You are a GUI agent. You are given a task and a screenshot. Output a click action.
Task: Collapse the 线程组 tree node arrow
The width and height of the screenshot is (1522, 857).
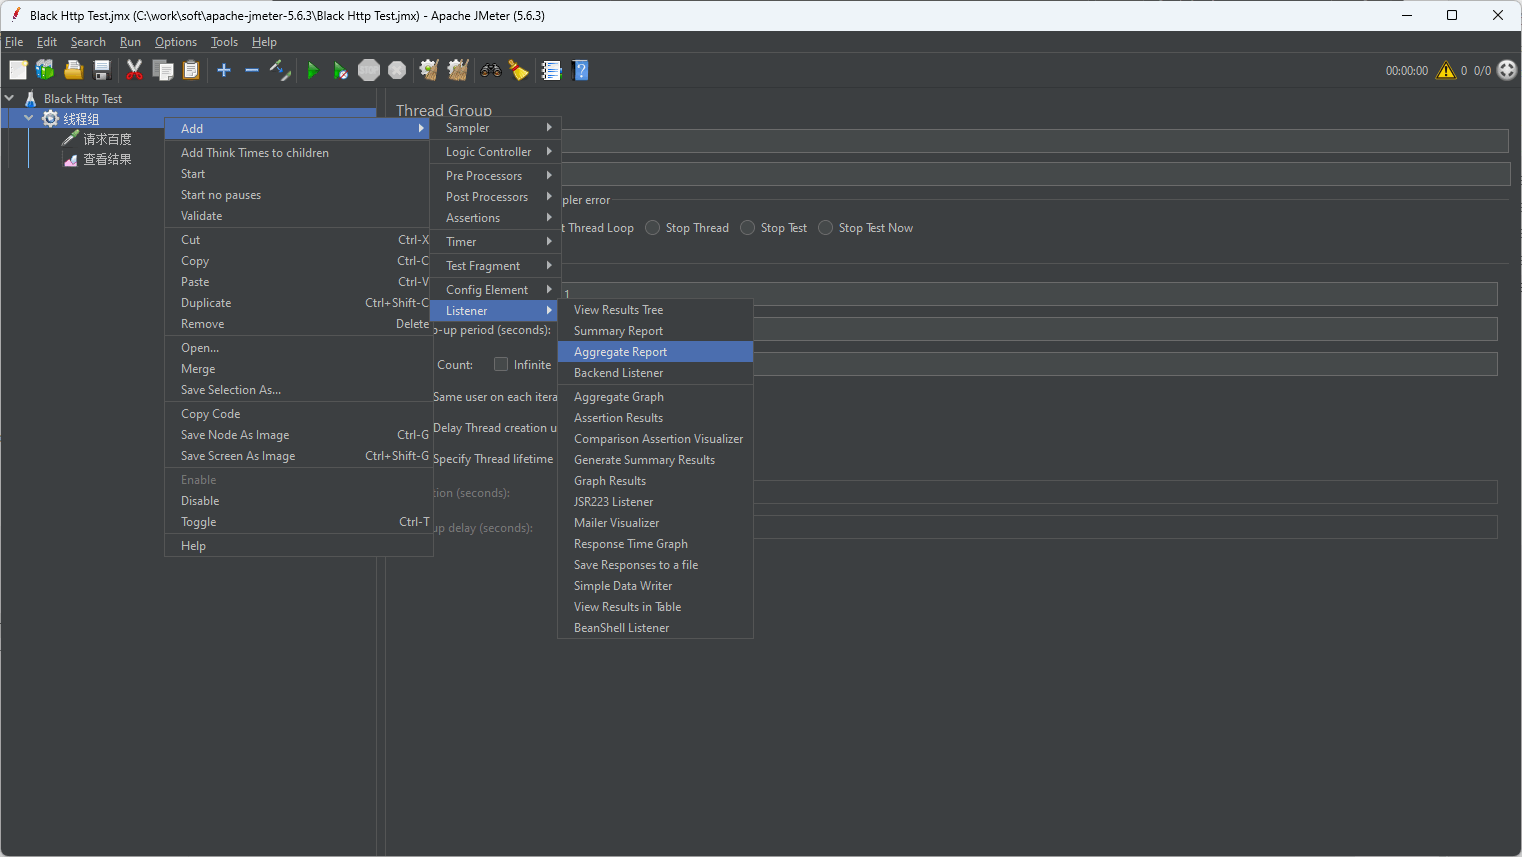coord(29,118)
